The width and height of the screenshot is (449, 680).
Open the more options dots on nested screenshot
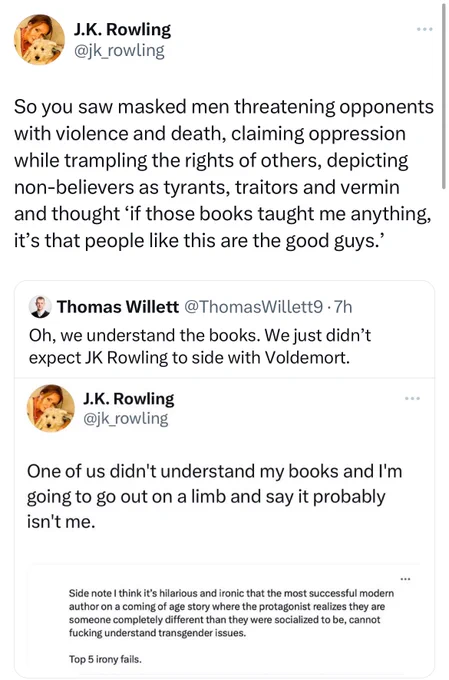pyautogui.click(x=405, y=579)
